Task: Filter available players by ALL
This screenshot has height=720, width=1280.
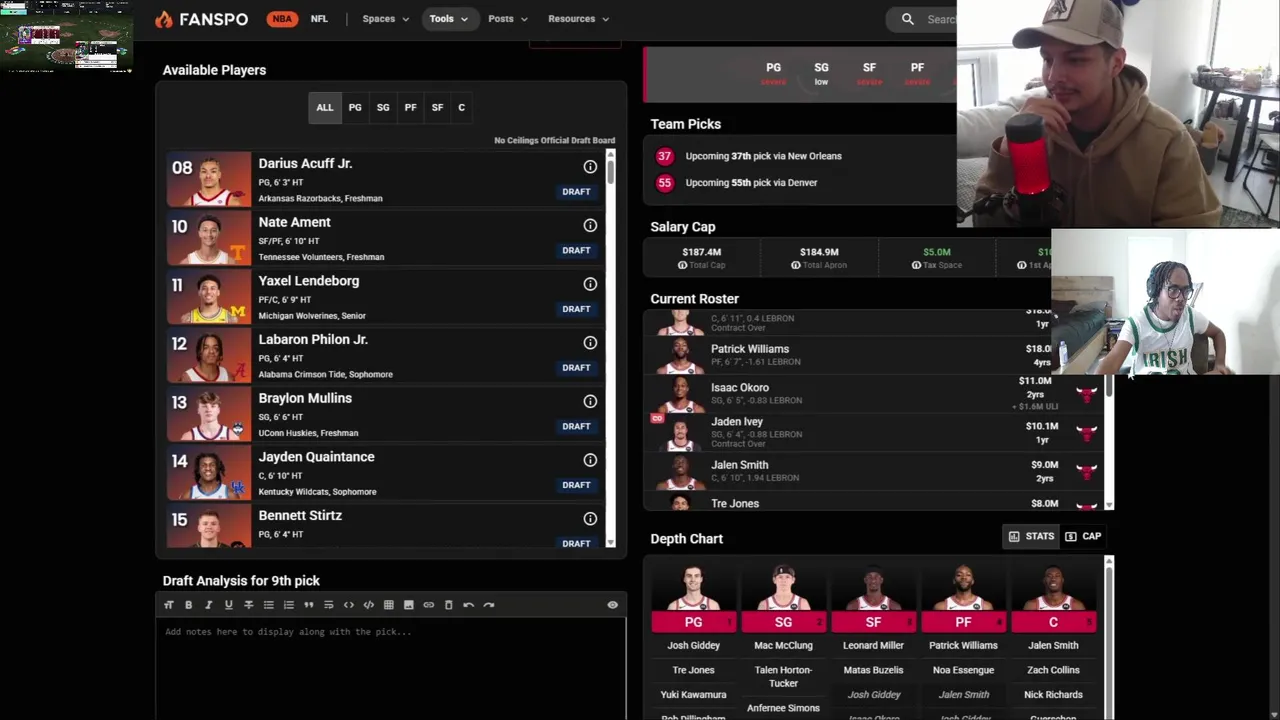Action: 325,108
